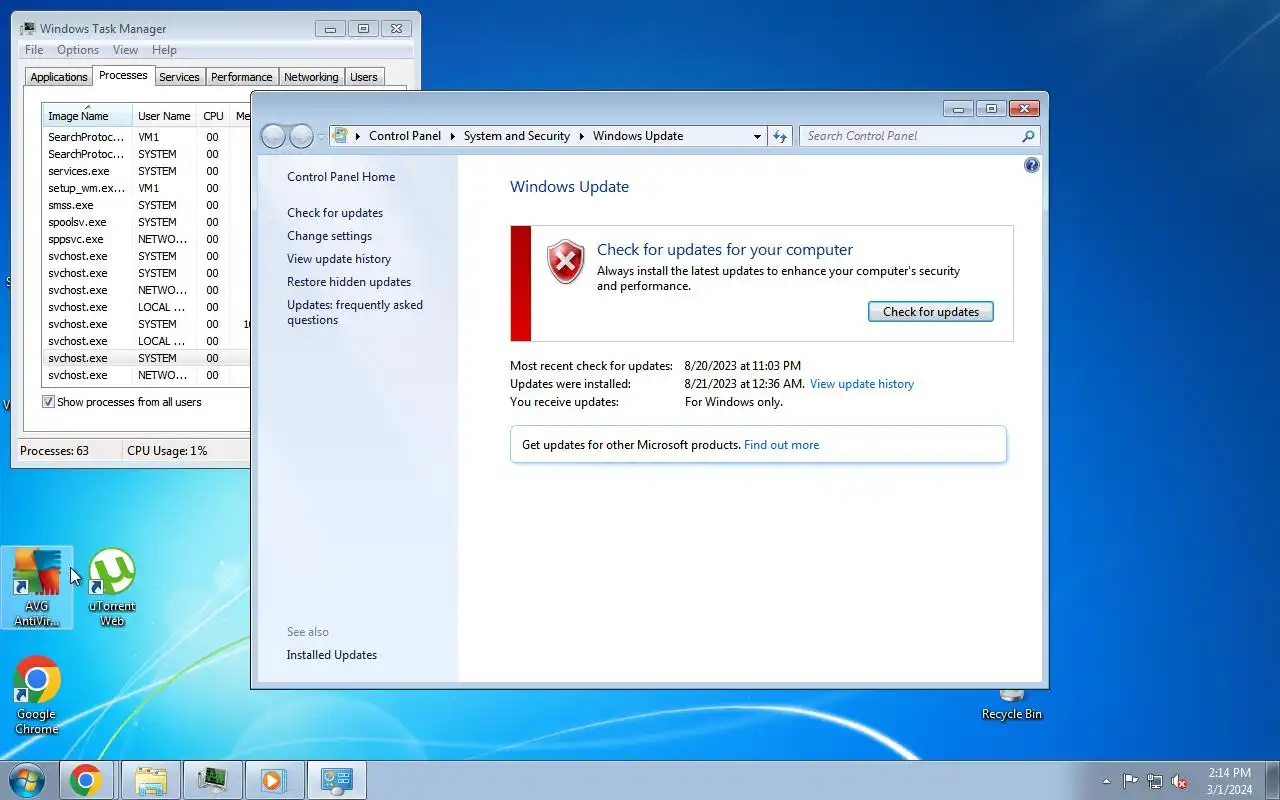This screenshot has width=1280, height=800.
Task: Switch to the Applications tab
Action: [59, 77]
